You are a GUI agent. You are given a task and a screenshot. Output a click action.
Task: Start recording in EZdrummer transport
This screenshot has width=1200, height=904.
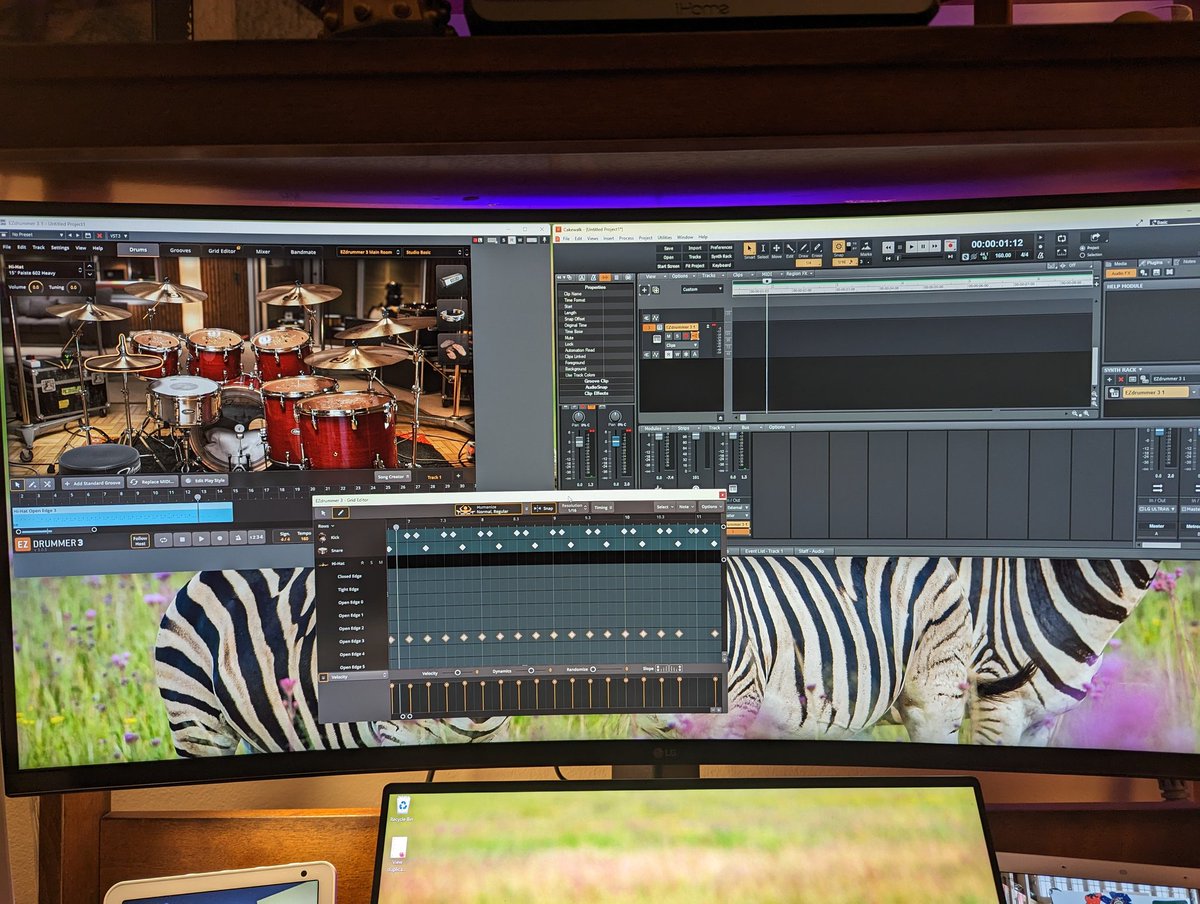pyautogui.click(x=219, y=539)
